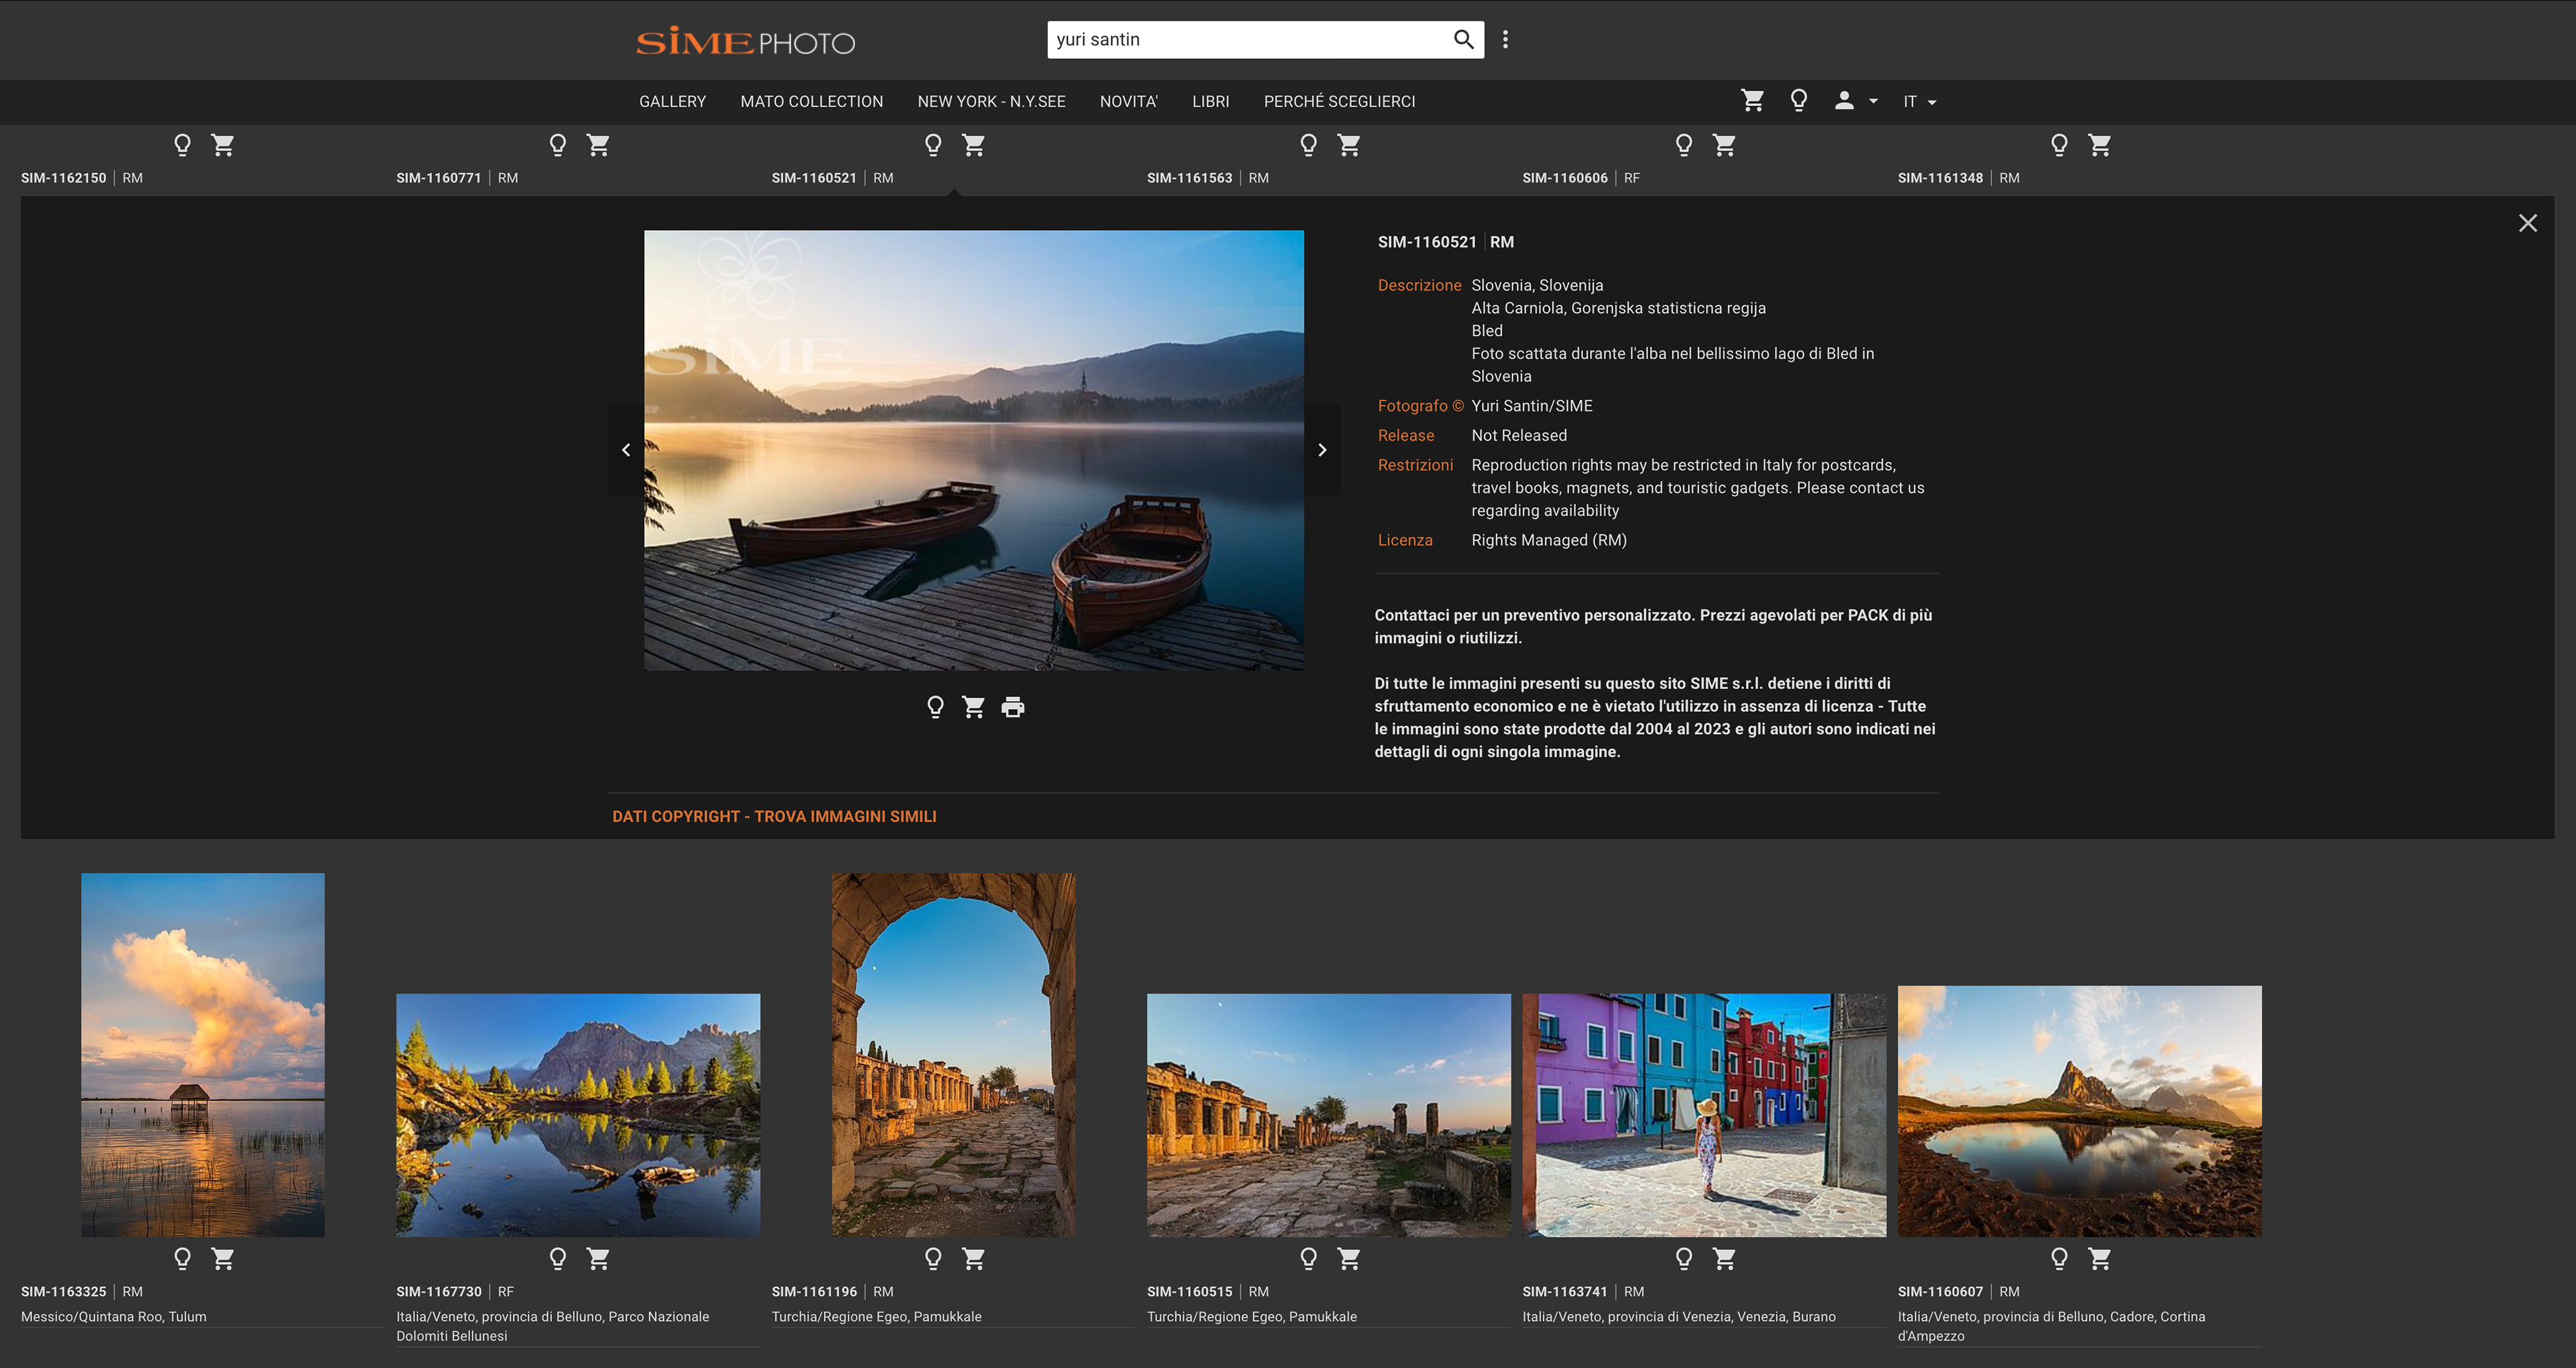Open the GALLERY menu item
This screenshot has height=1368, width=2576.
[672, 101]
